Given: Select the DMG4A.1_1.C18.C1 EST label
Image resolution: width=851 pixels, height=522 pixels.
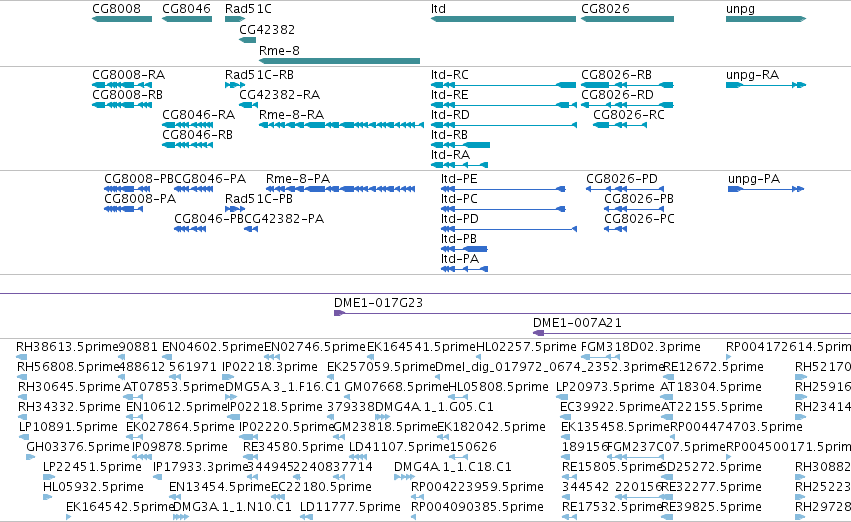Looking at the screenshot, I should pos(453,467).
